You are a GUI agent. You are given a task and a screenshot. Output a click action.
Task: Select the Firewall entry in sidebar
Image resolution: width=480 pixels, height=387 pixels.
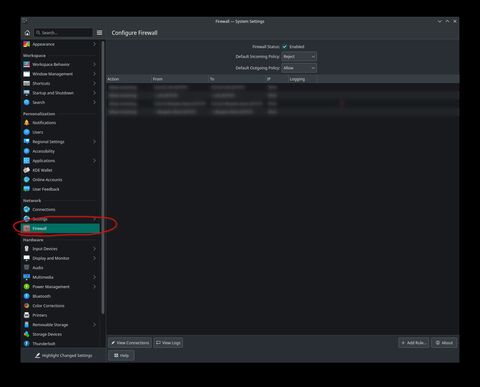tap(60, 228)
